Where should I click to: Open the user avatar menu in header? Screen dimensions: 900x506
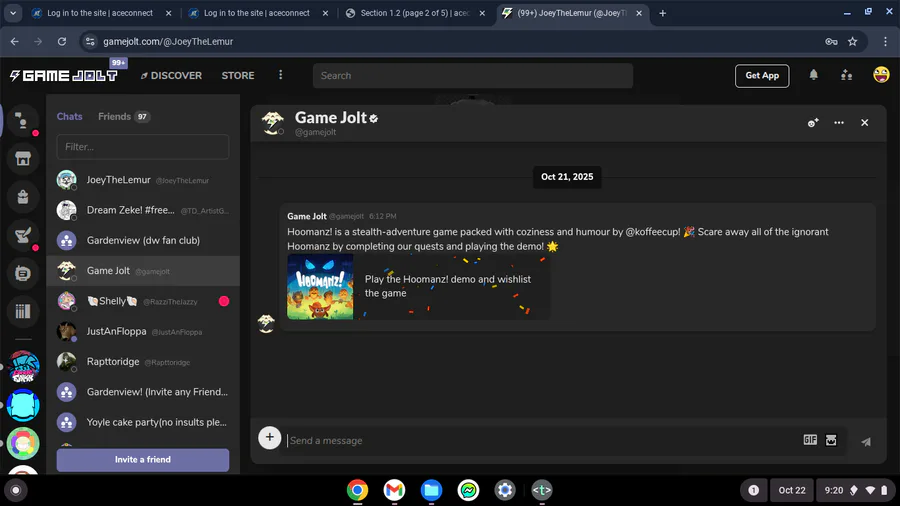pos(881,75)
